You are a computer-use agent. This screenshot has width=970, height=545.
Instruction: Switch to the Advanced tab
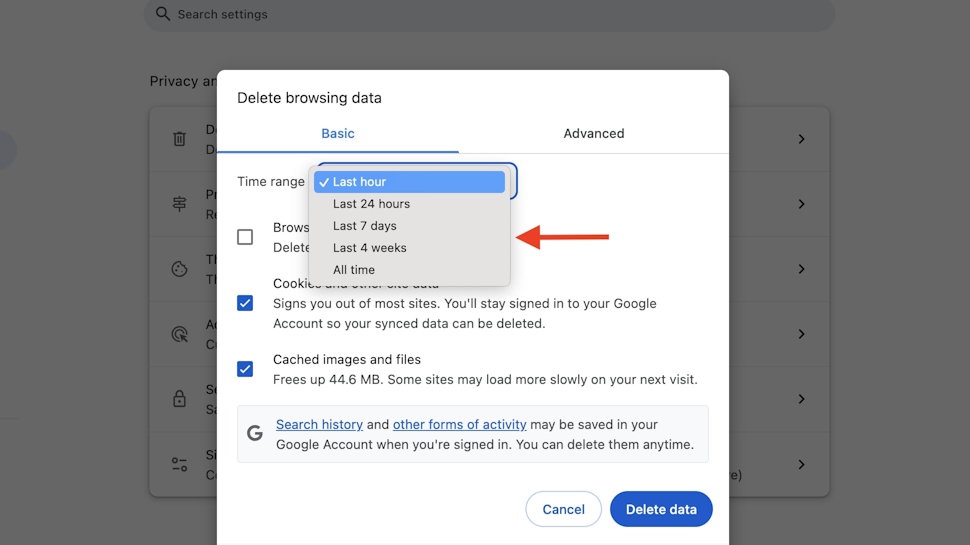coord(594,134)
